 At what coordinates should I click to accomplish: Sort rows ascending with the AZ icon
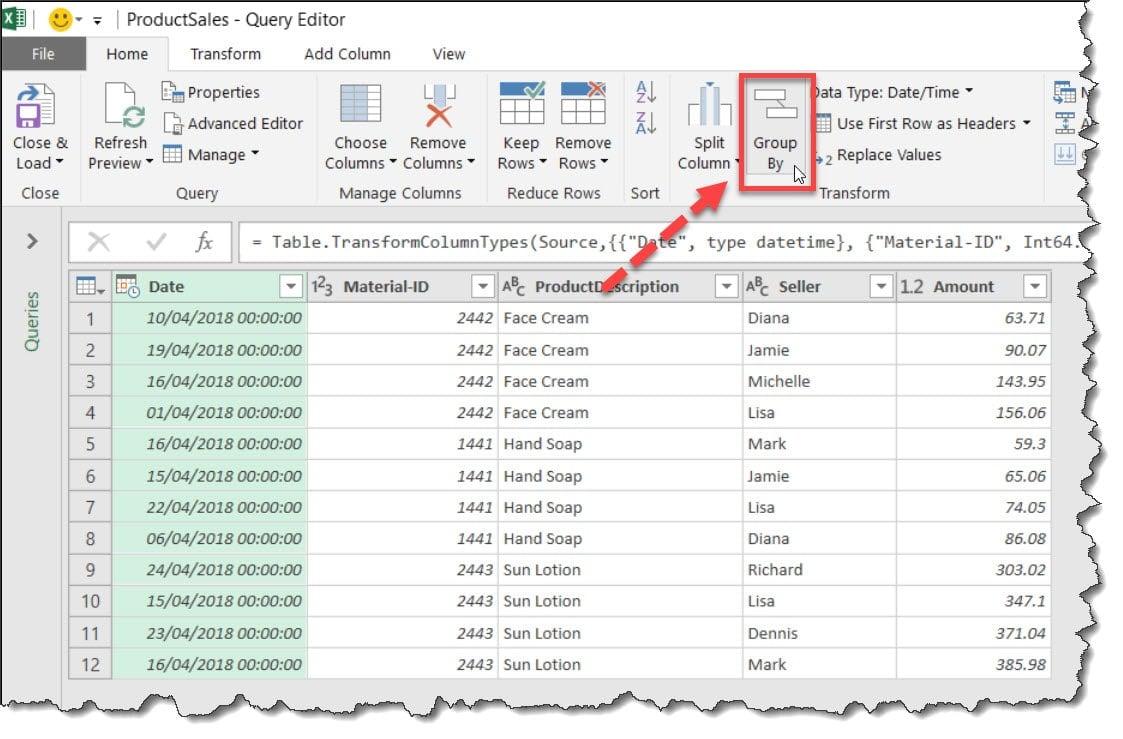pyautogui.click(x=645, y=92)
